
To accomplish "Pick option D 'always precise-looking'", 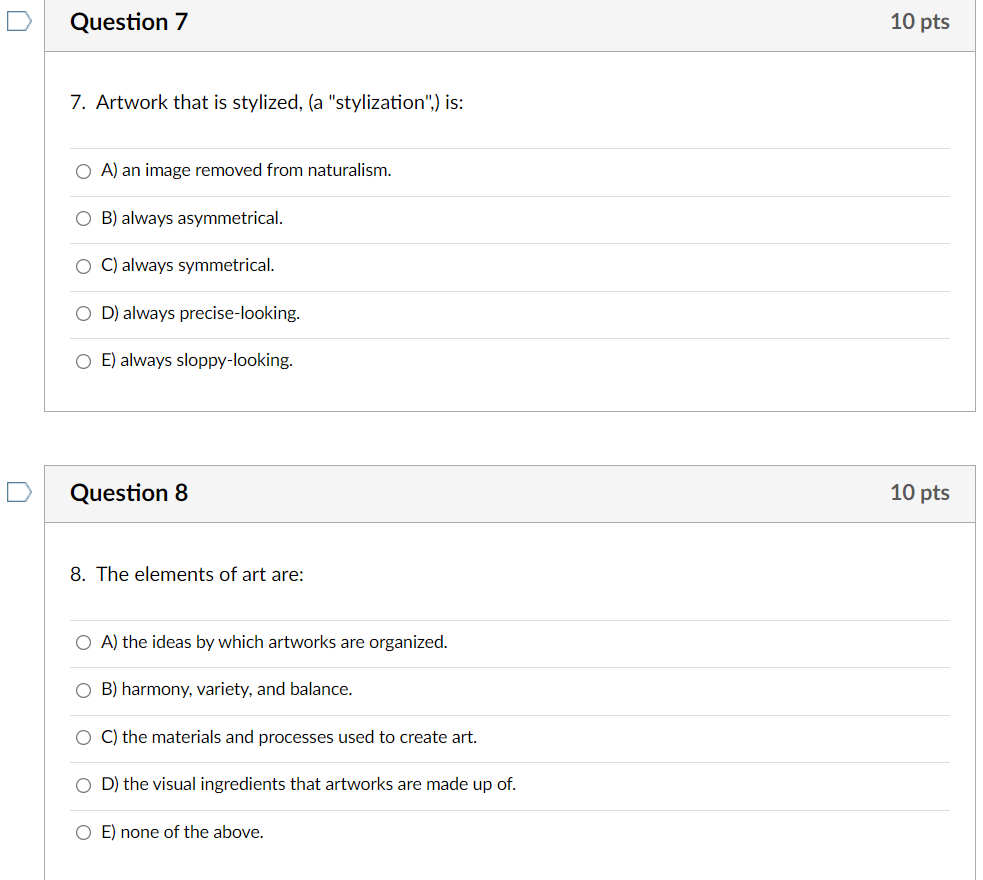I will click(83, 313).
